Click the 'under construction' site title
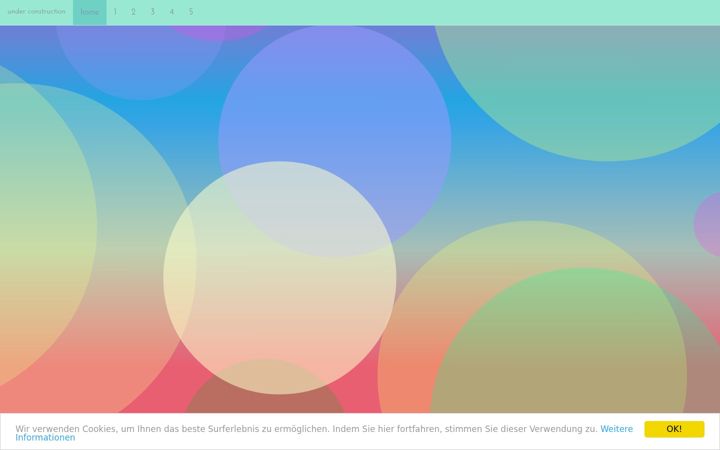The height and width of the screenshot is (450, 720). pos(36,11)
